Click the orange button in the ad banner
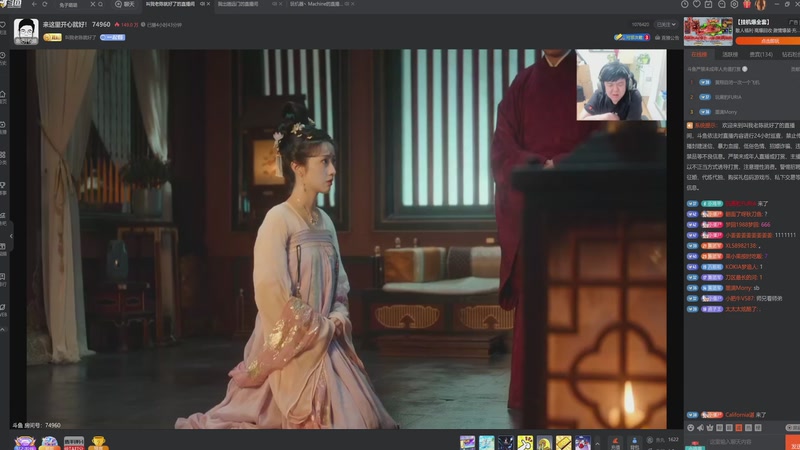Image resolution: width=800 pixels, height=450 pixels. 768,41
